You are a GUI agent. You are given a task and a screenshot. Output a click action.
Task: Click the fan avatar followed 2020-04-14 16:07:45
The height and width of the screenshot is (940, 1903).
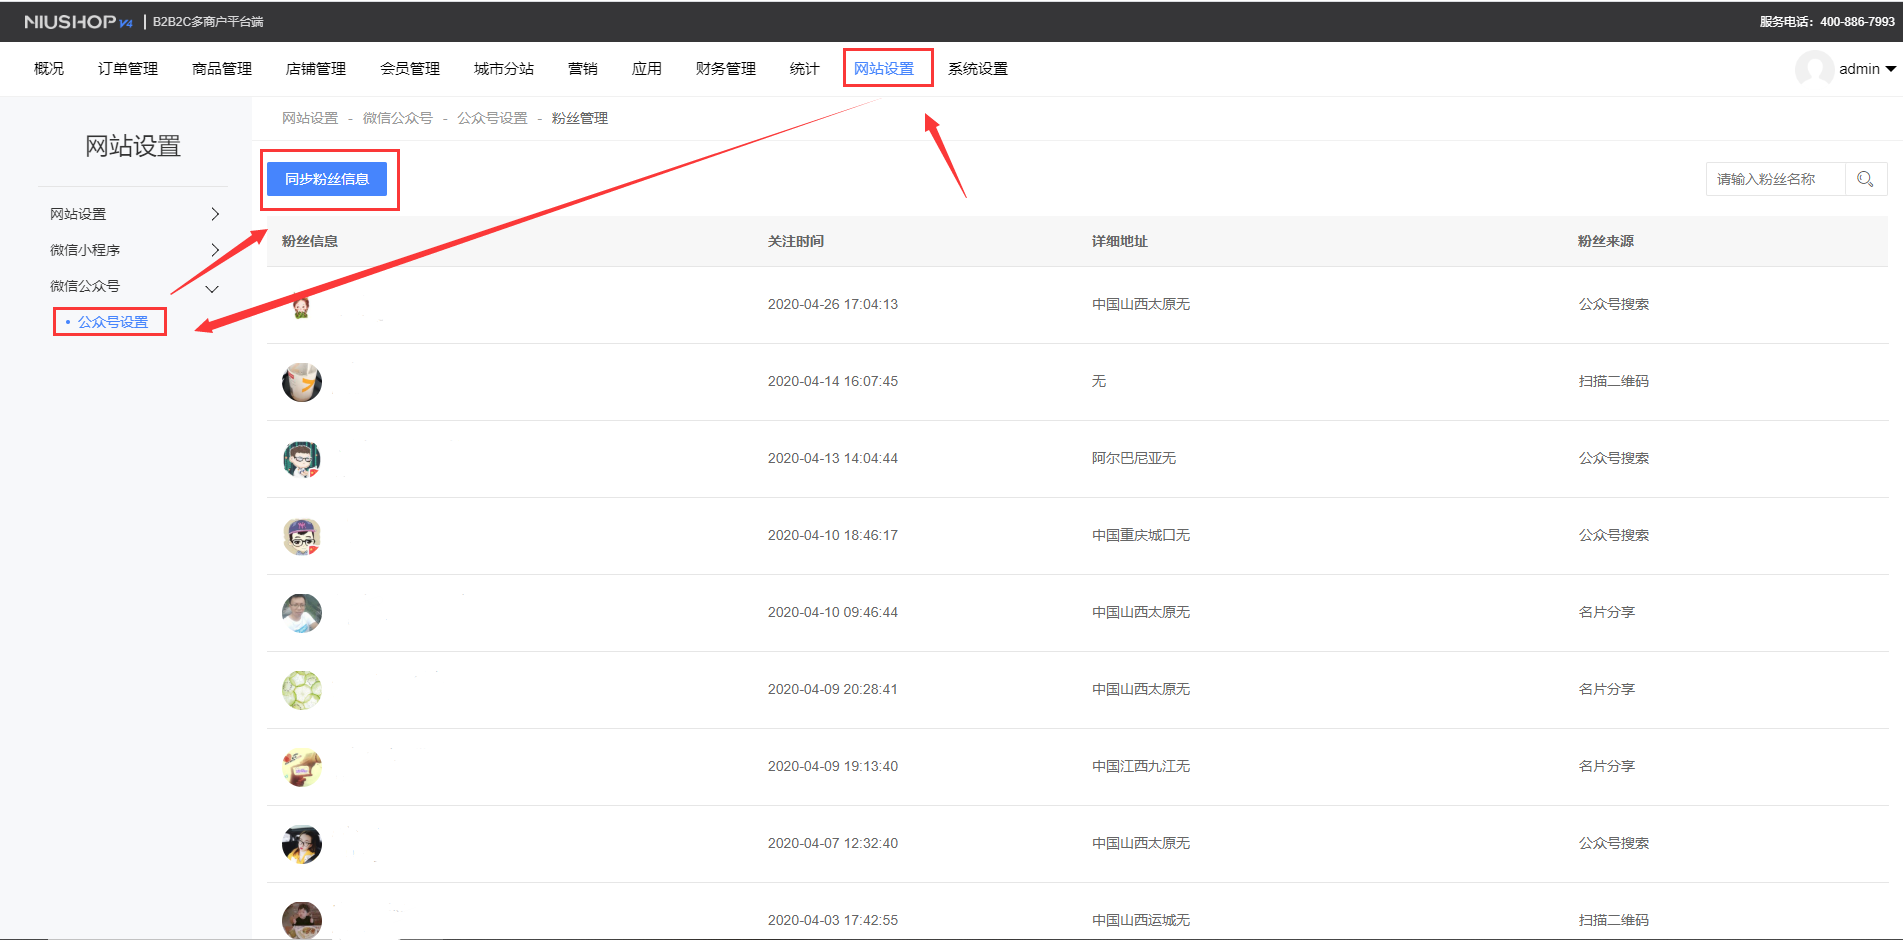[302, 382]
